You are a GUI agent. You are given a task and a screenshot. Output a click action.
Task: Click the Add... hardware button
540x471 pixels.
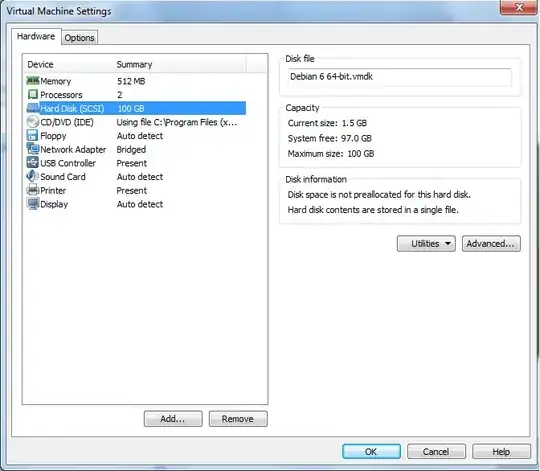(173, 419)
